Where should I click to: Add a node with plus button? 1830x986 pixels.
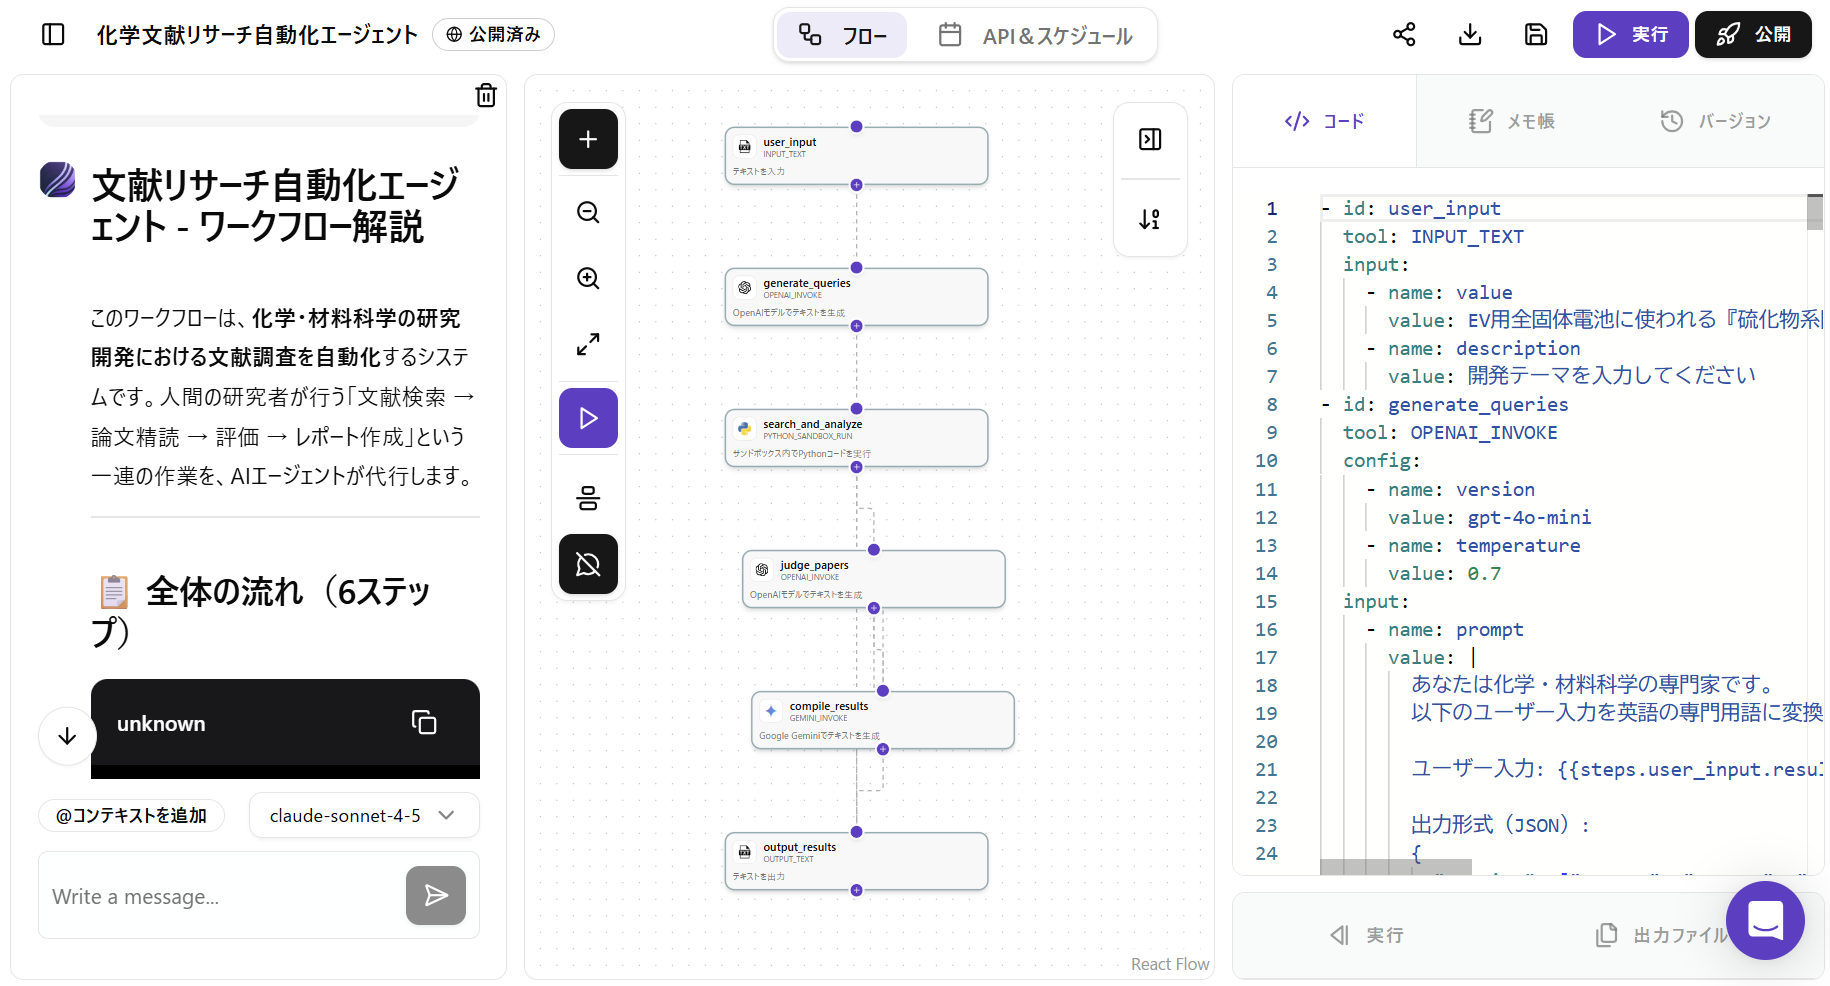[x=588, y=139]
